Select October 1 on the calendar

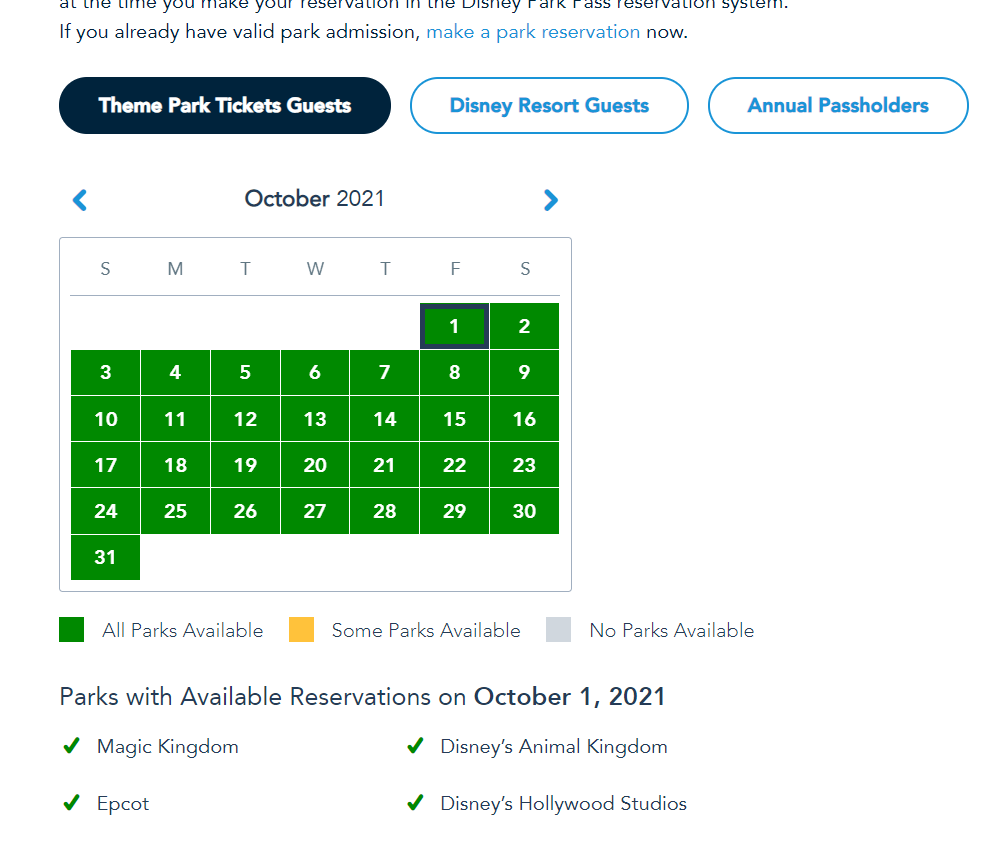454,326
